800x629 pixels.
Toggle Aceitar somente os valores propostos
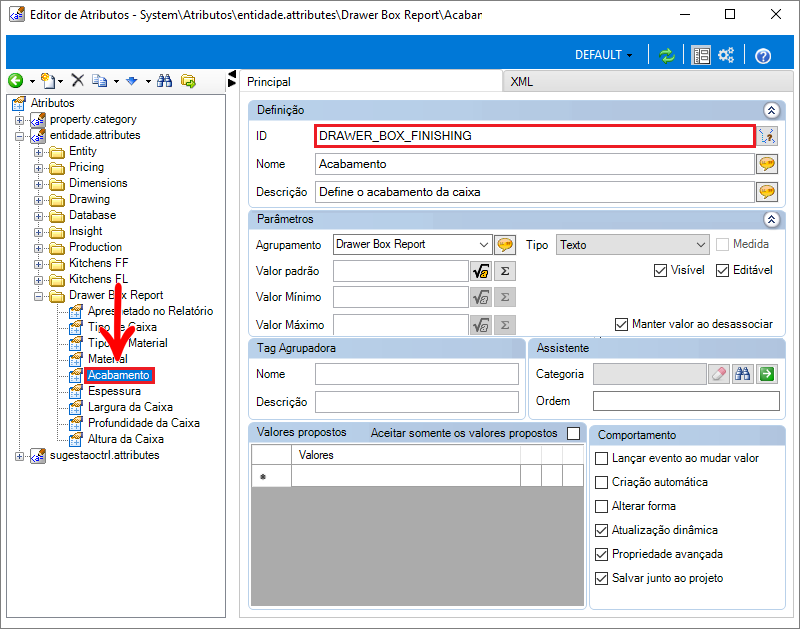(573, 434)
